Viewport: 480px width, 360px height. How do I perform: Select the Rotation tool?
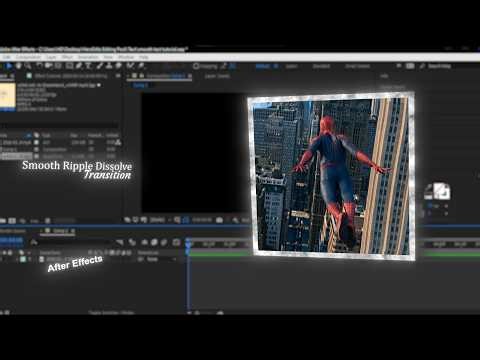point(39,66)
